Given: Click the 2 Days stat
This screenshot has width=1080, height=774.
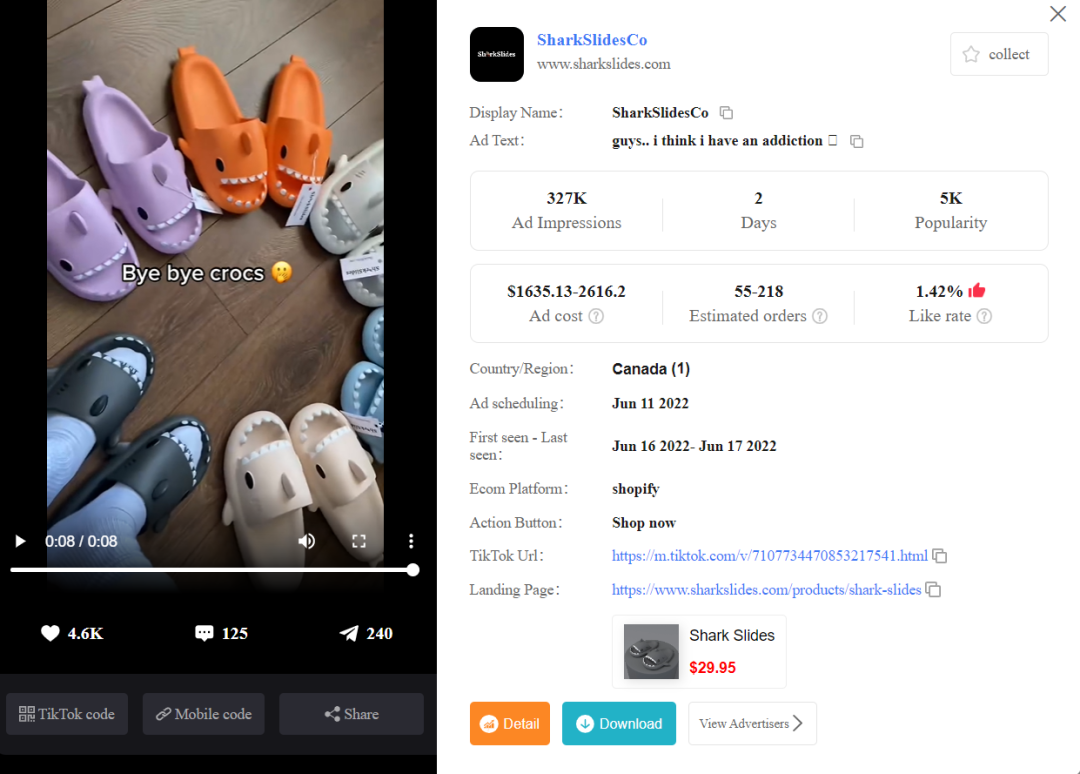Looking at the screenshot, I should click(x=758, y=211).
